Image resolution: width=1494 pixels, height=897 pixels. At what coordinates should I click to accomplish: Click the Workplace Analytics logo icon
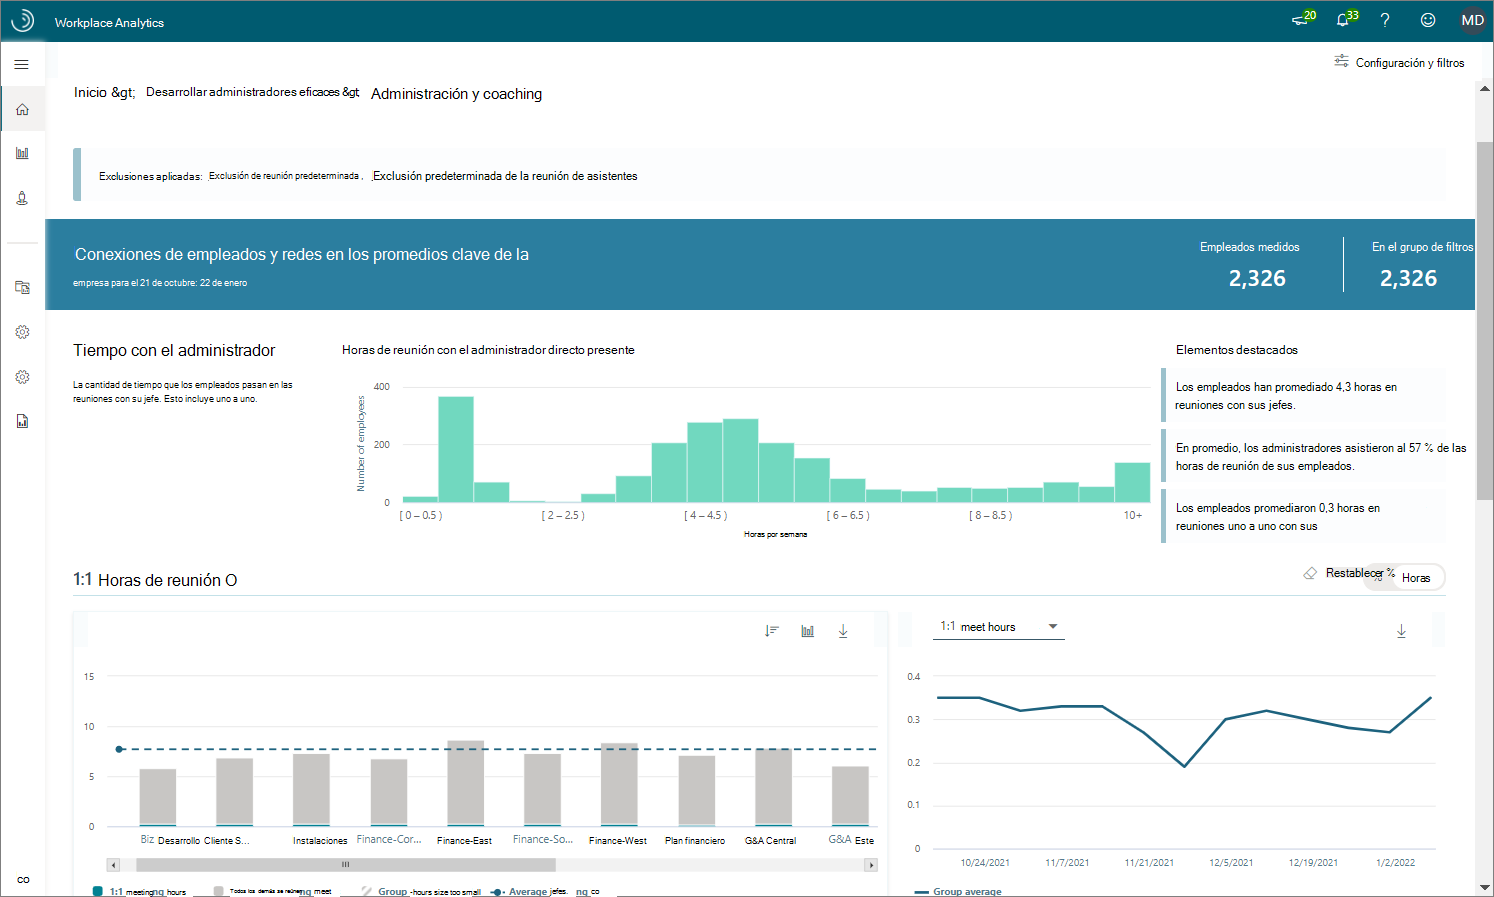22,21
